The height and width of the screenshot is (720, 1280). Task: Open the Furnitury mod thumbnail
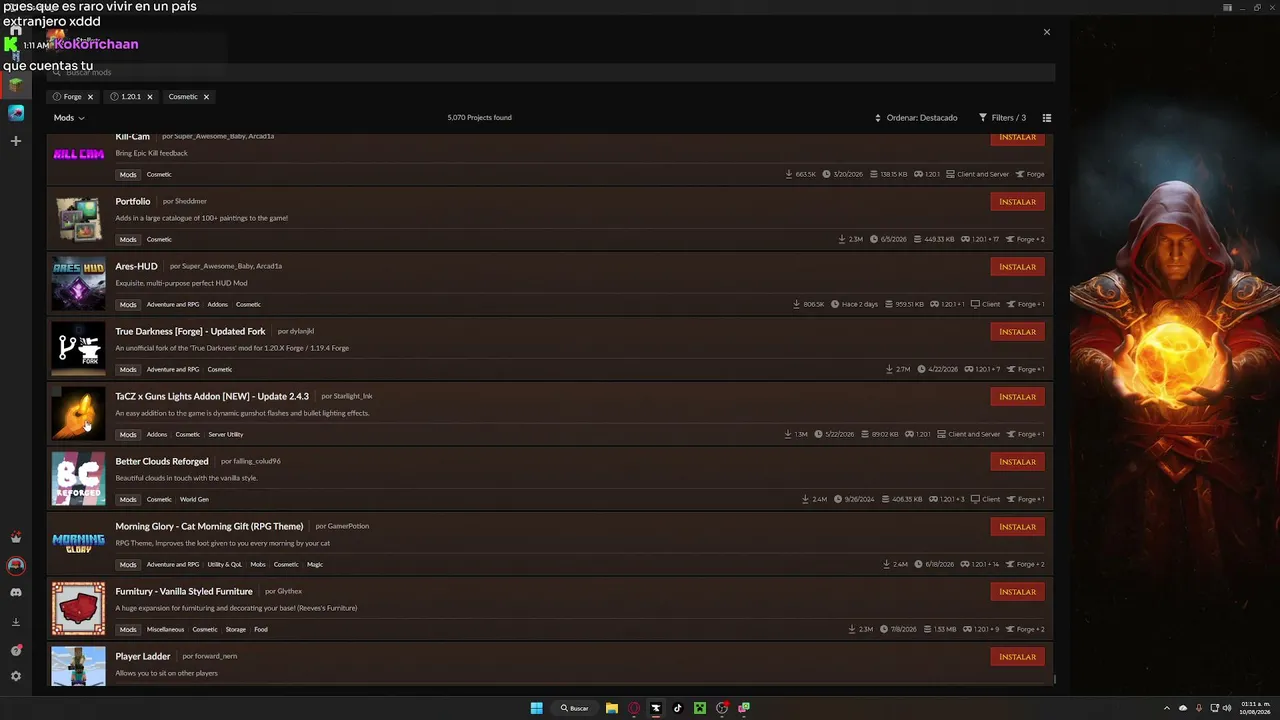78,608
